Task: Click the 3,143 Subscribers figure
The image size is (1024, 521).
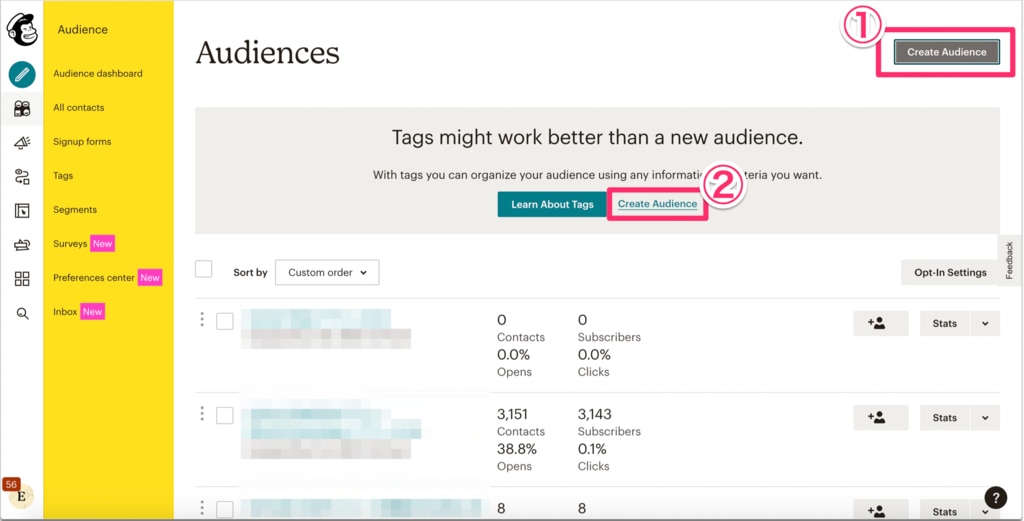Action: [x=595, y=414]
